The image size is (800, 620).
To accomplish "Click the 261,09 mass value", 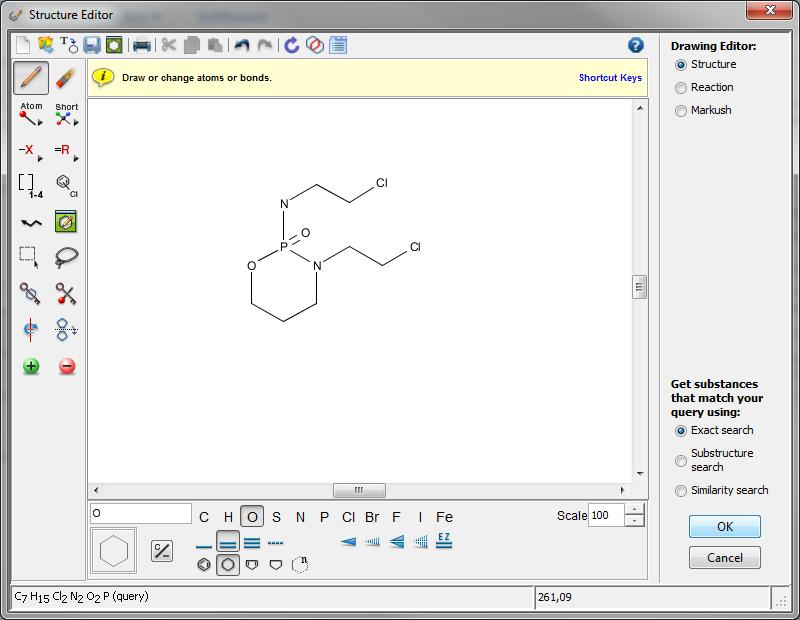I will pos(555,597).
